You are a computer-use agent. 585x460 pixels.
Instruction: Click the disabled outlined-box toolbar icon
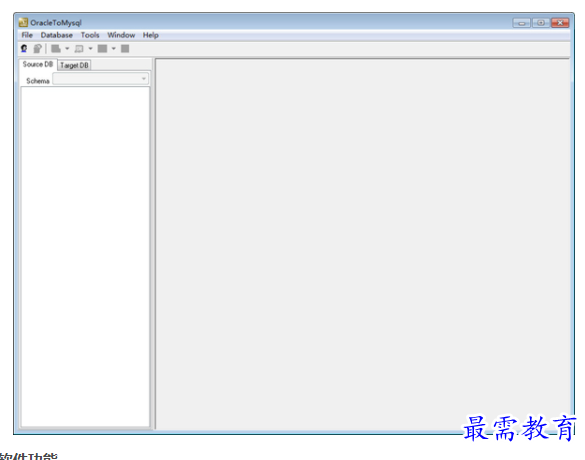tap(79, 48)
